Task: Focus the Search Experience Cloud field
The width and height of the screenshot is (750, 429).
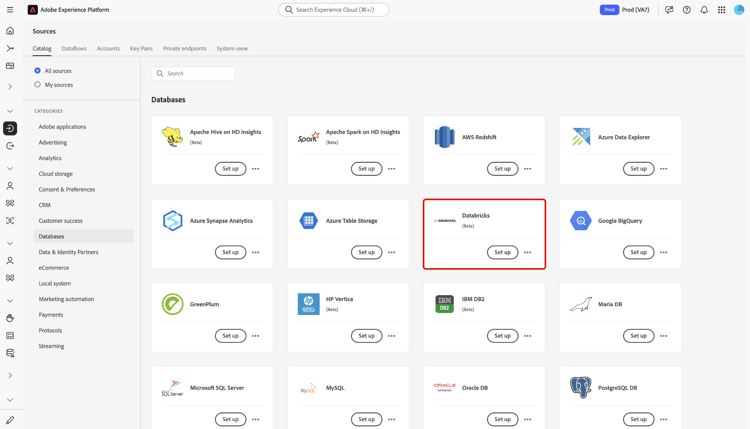Action: [x=333, y=10]
